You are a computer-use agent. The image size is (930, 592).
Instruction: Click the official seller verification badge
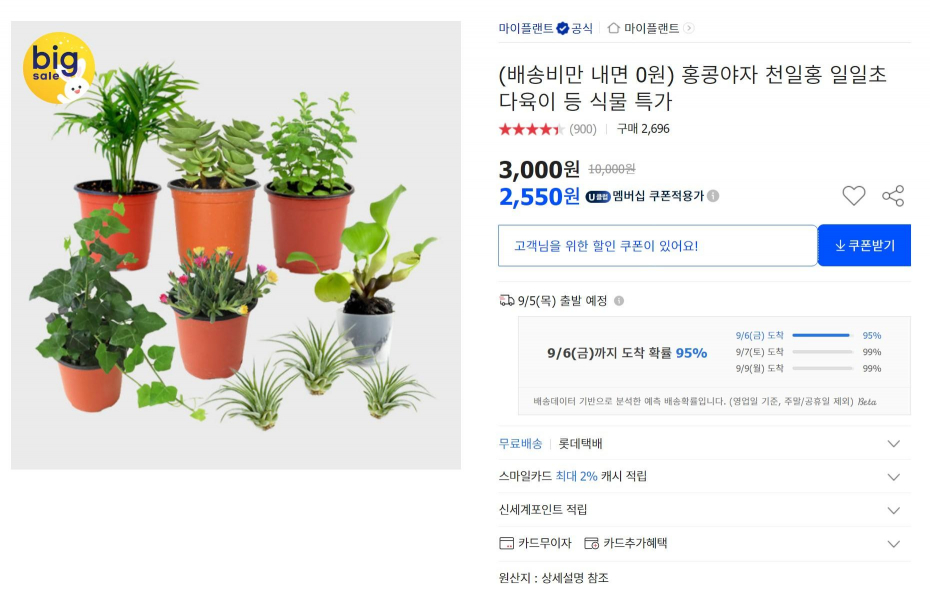click(x=563, y=27)
